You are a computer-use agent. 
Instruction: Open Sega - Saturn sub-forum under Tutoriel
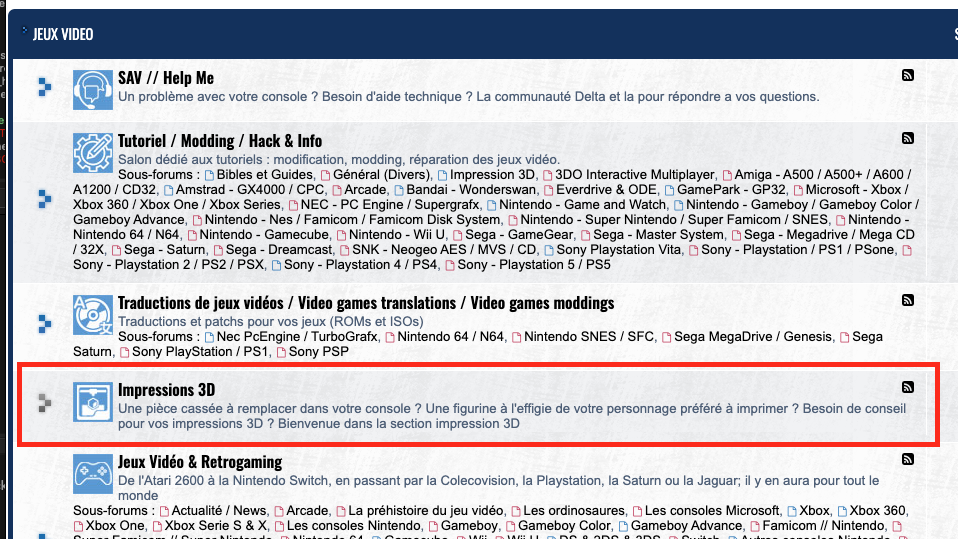point(165,249)
